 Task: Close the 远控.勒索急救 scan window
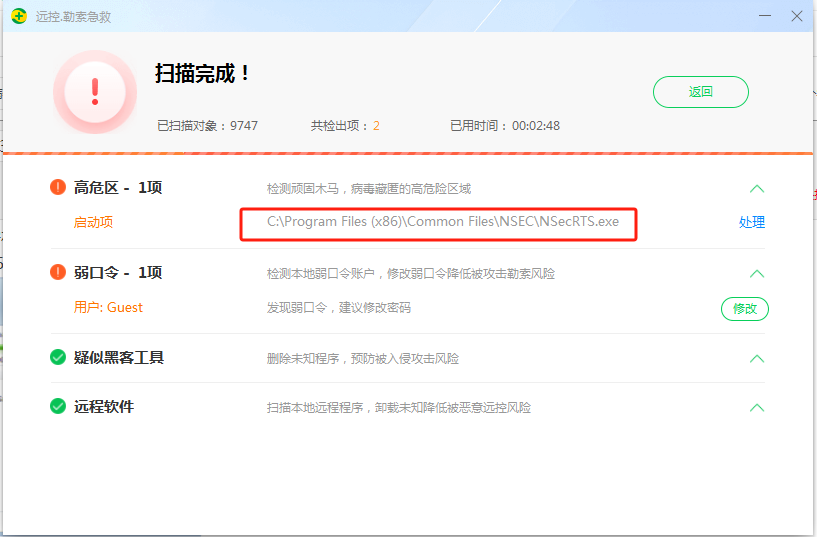point(796,17)
